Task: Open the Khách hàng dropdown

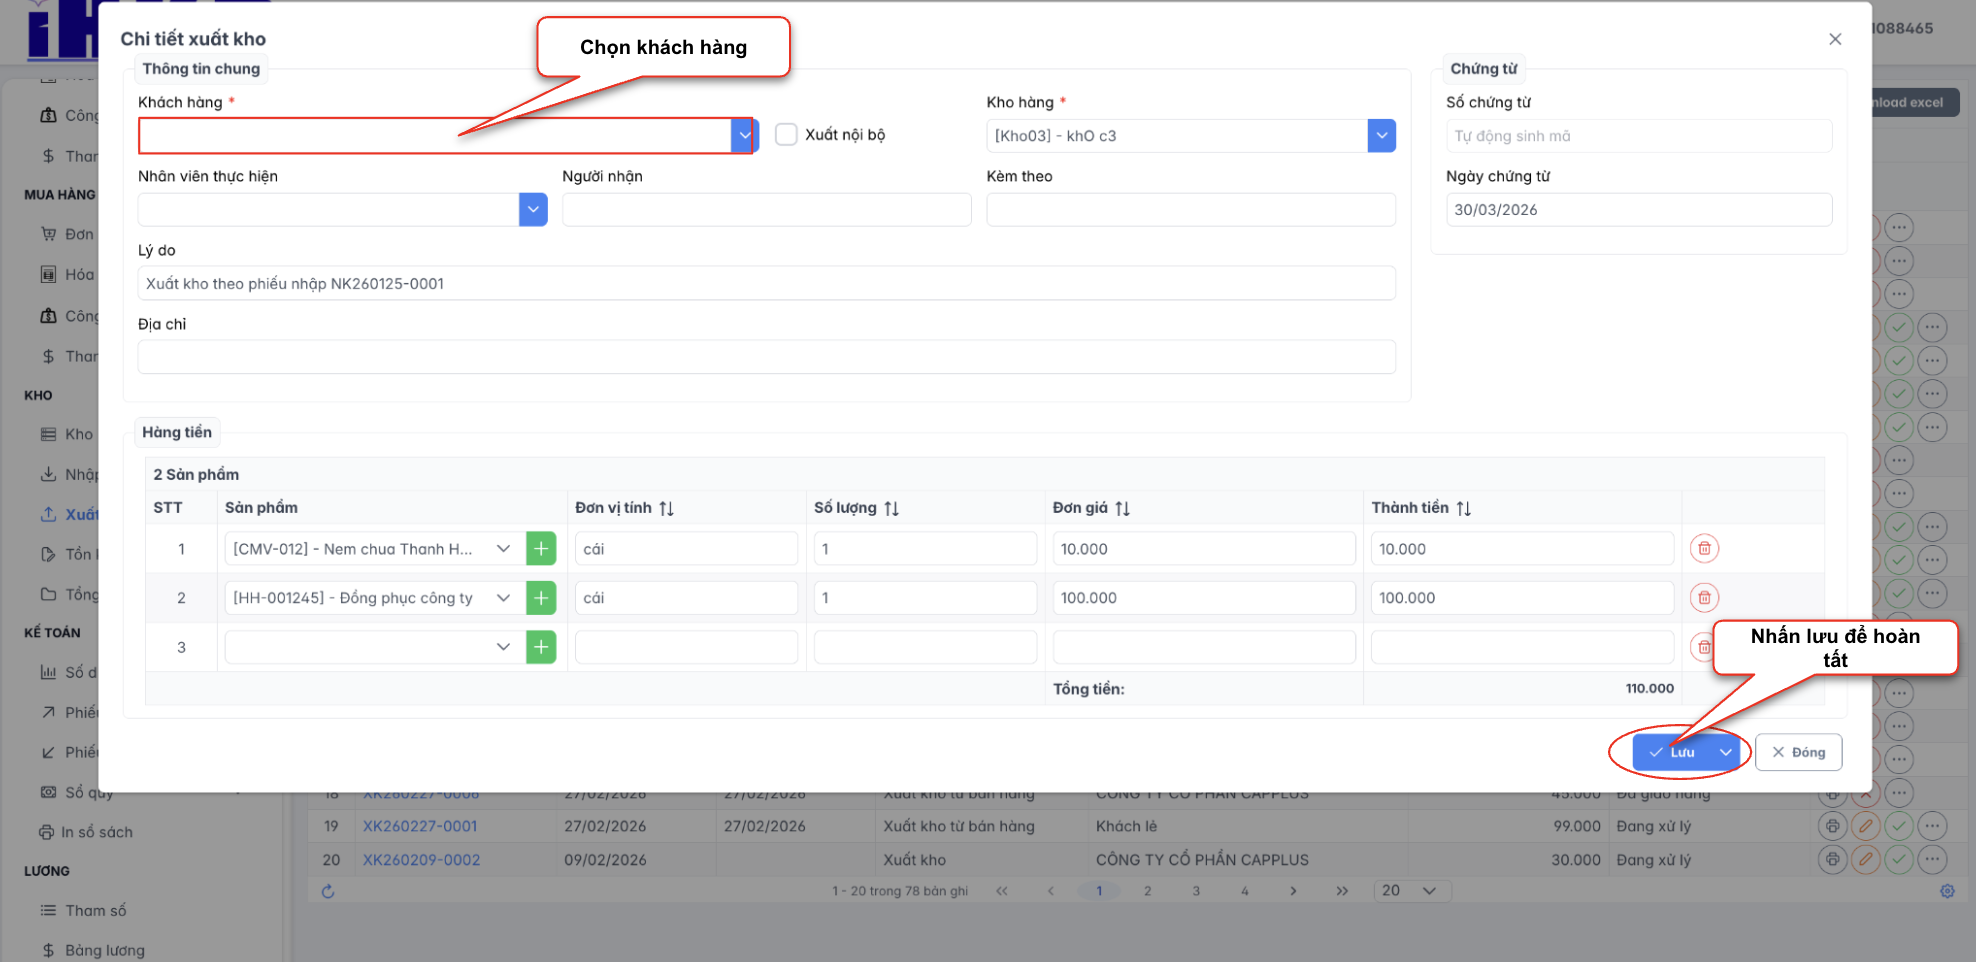Action: tap(744, 136)
